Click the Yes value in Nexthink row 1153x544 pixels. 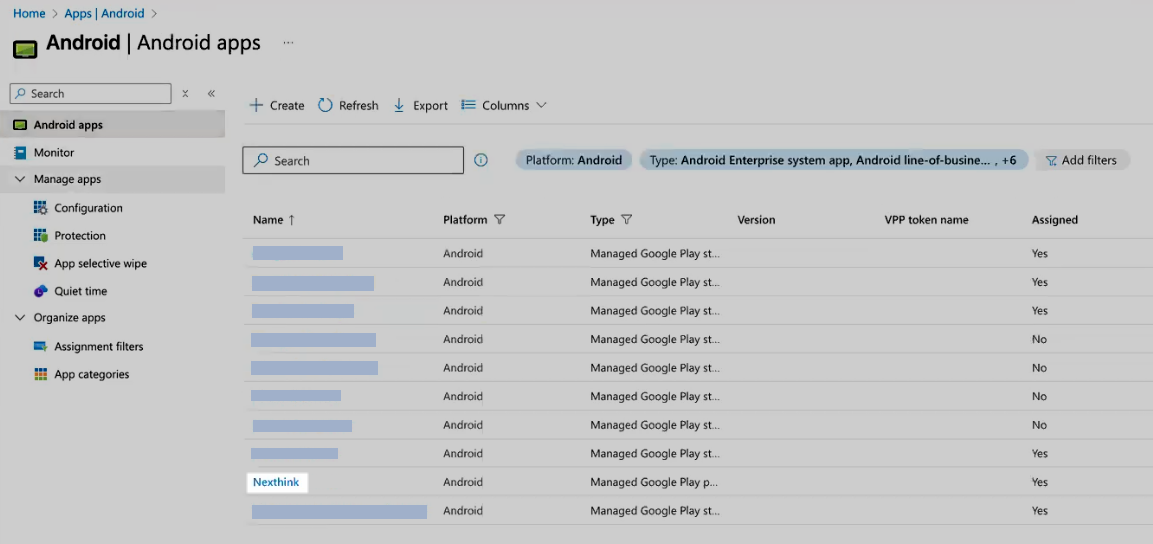(x=1039, y=482)
